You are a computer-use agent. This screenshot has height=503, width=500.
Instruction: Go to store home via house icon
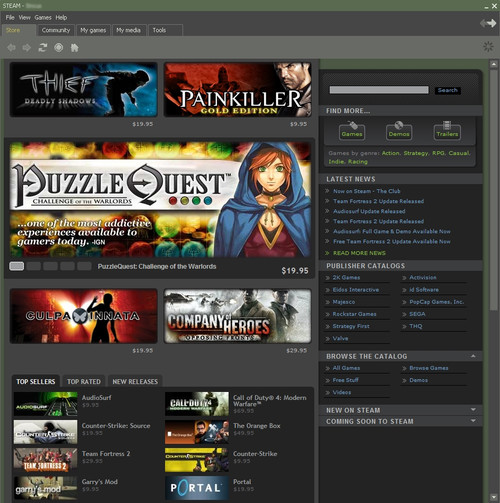coord(74,48)
